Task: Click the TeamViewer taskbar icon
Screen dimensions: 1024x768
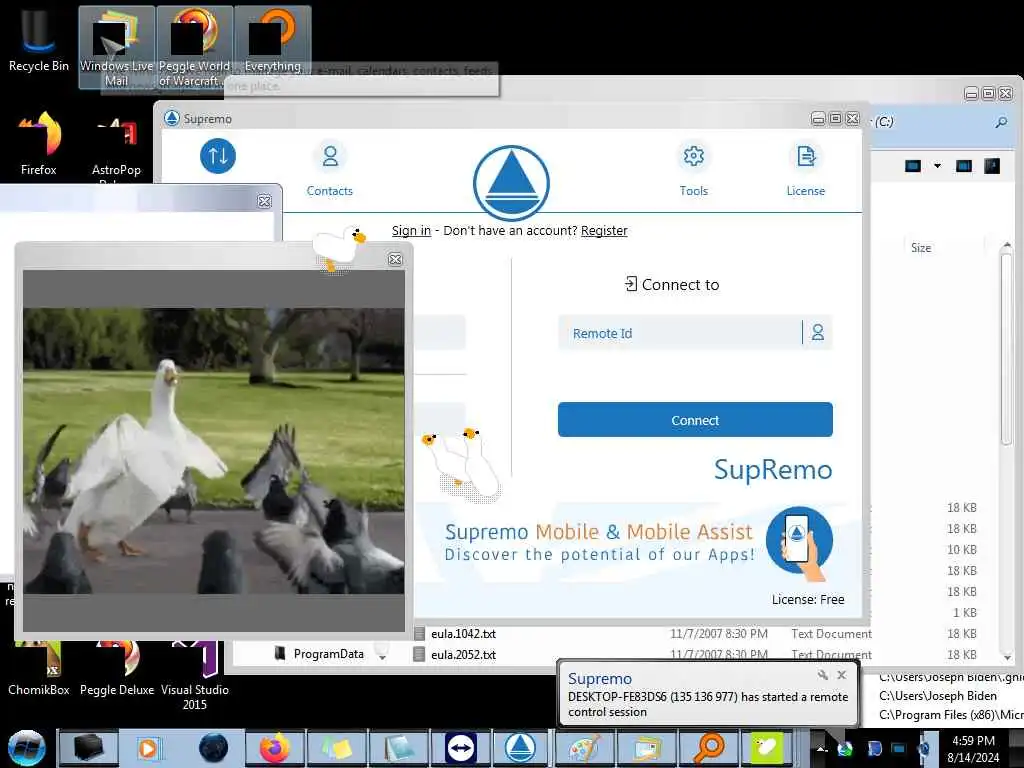Action: pyautogui.click(x=460, y=748)
